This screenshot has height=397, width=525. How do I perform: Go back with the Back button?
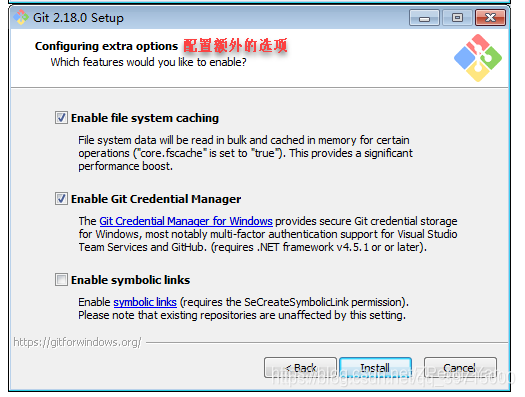pos(300,368)
